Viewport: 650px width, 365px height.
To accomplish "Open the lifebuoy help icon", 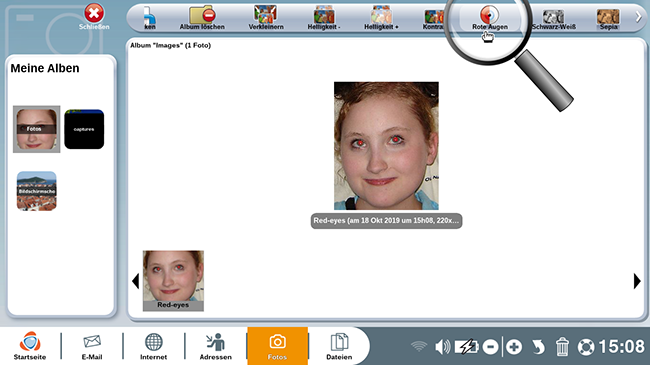I will click(586, 347).
